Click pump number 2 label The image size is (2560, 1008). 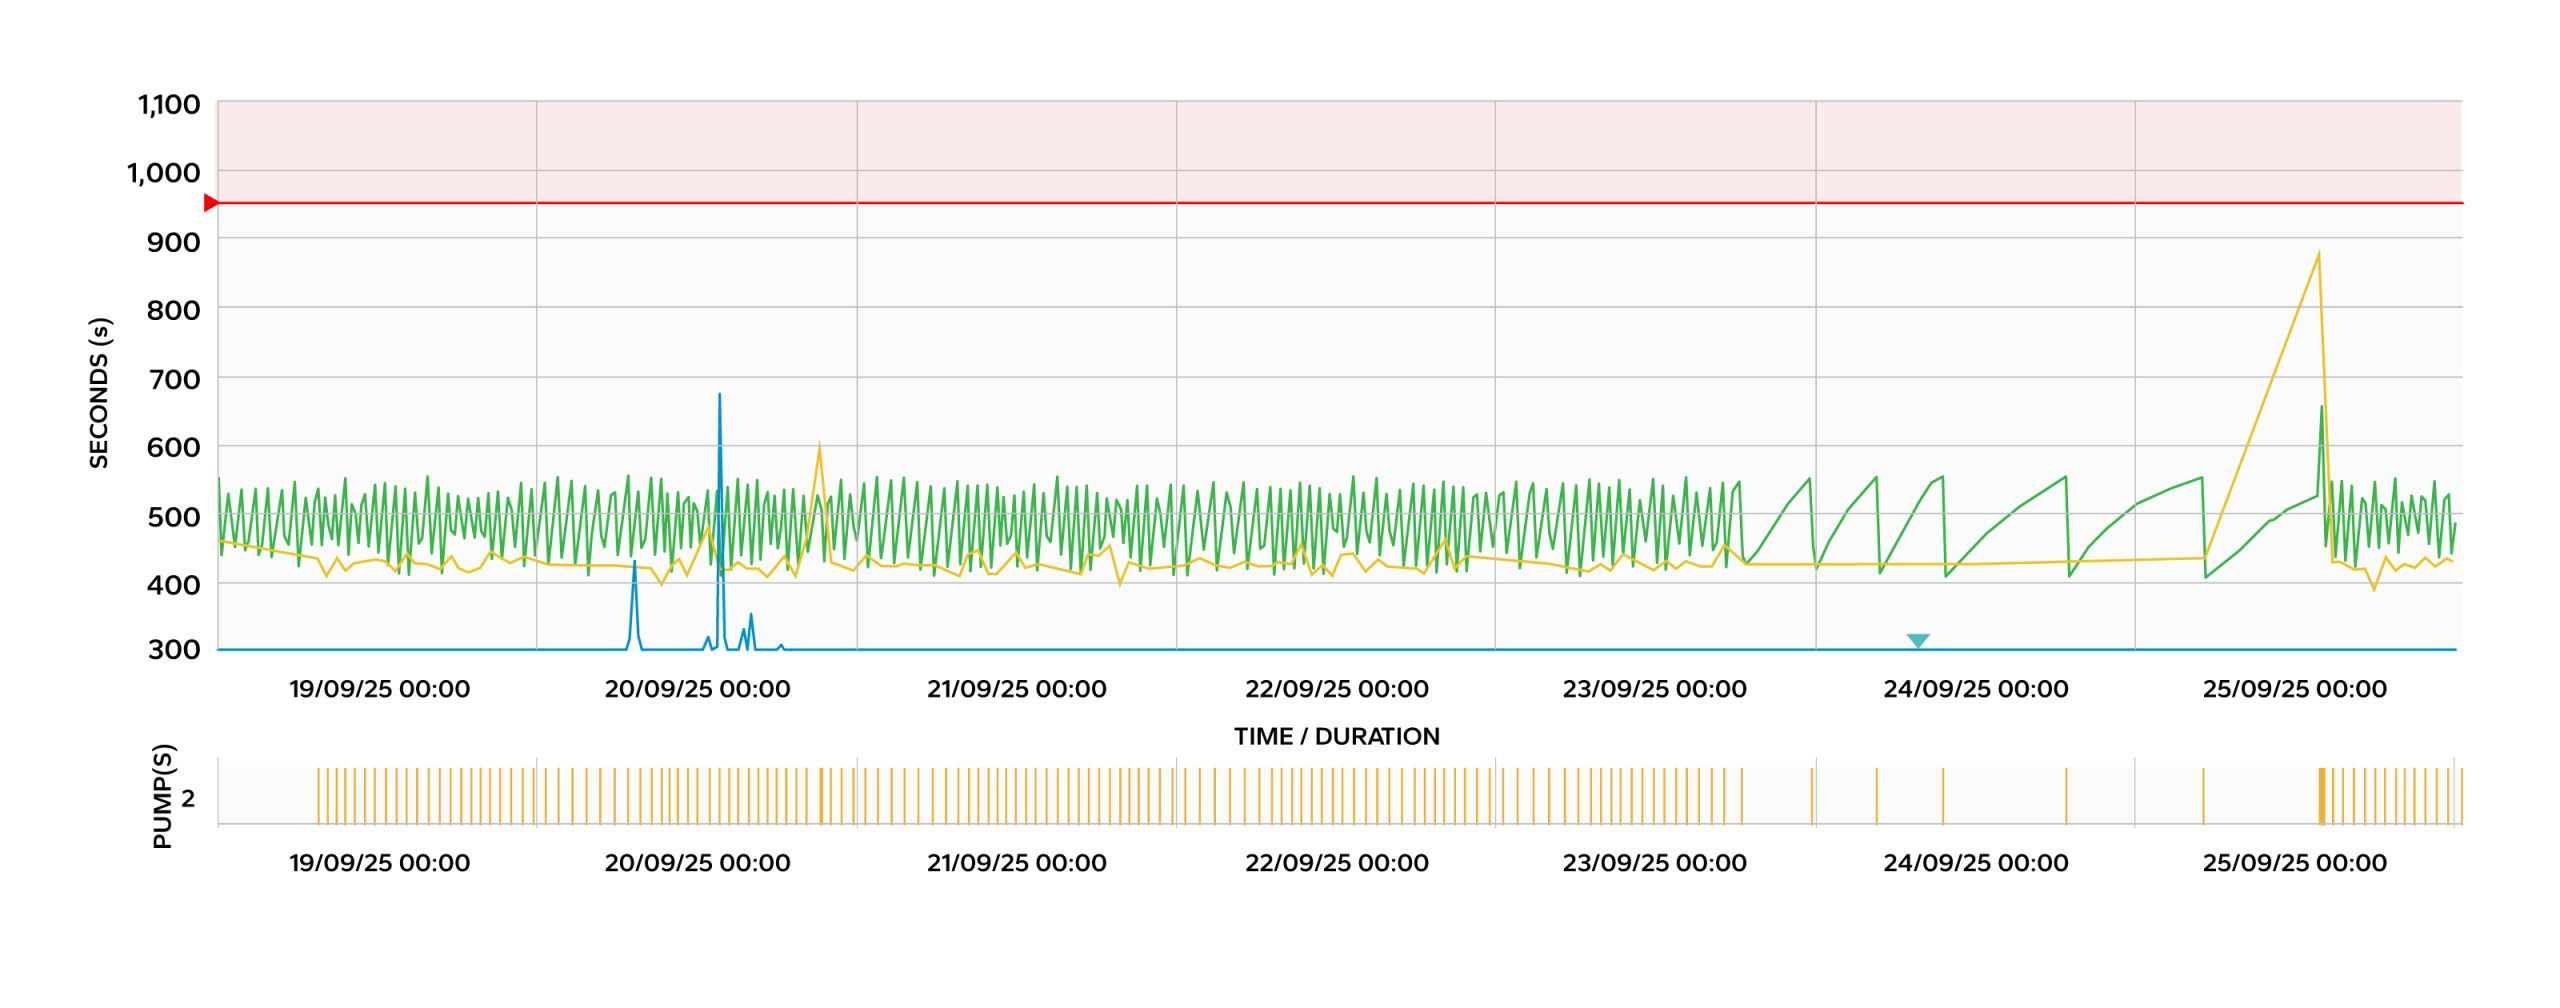click(x=188, y=798)
